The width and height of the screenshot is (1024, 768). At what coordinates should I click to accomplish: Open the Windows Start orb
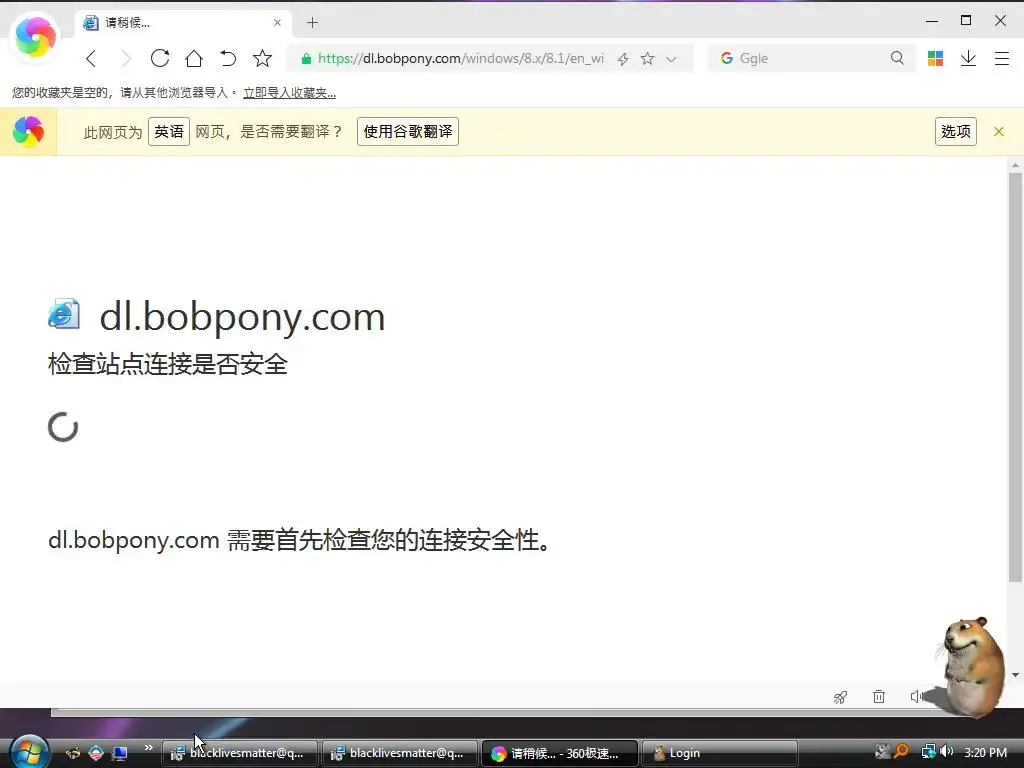click(29, 752)
